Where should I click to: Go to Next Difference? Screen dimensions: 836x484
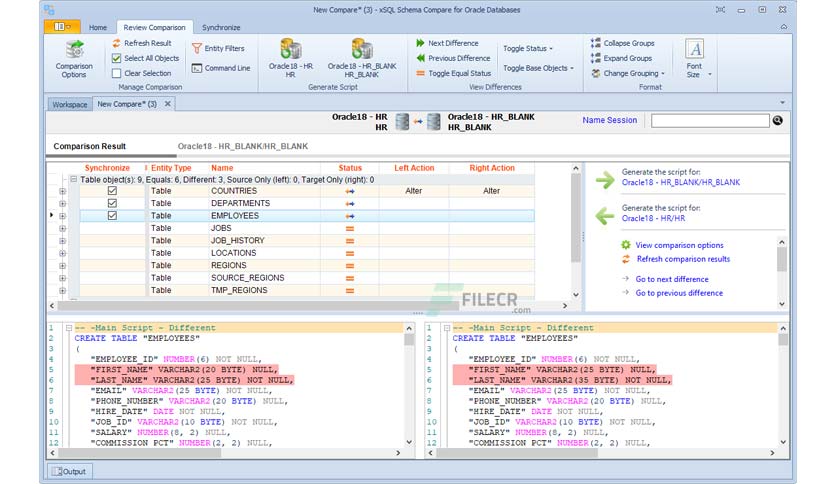[447, 43]
